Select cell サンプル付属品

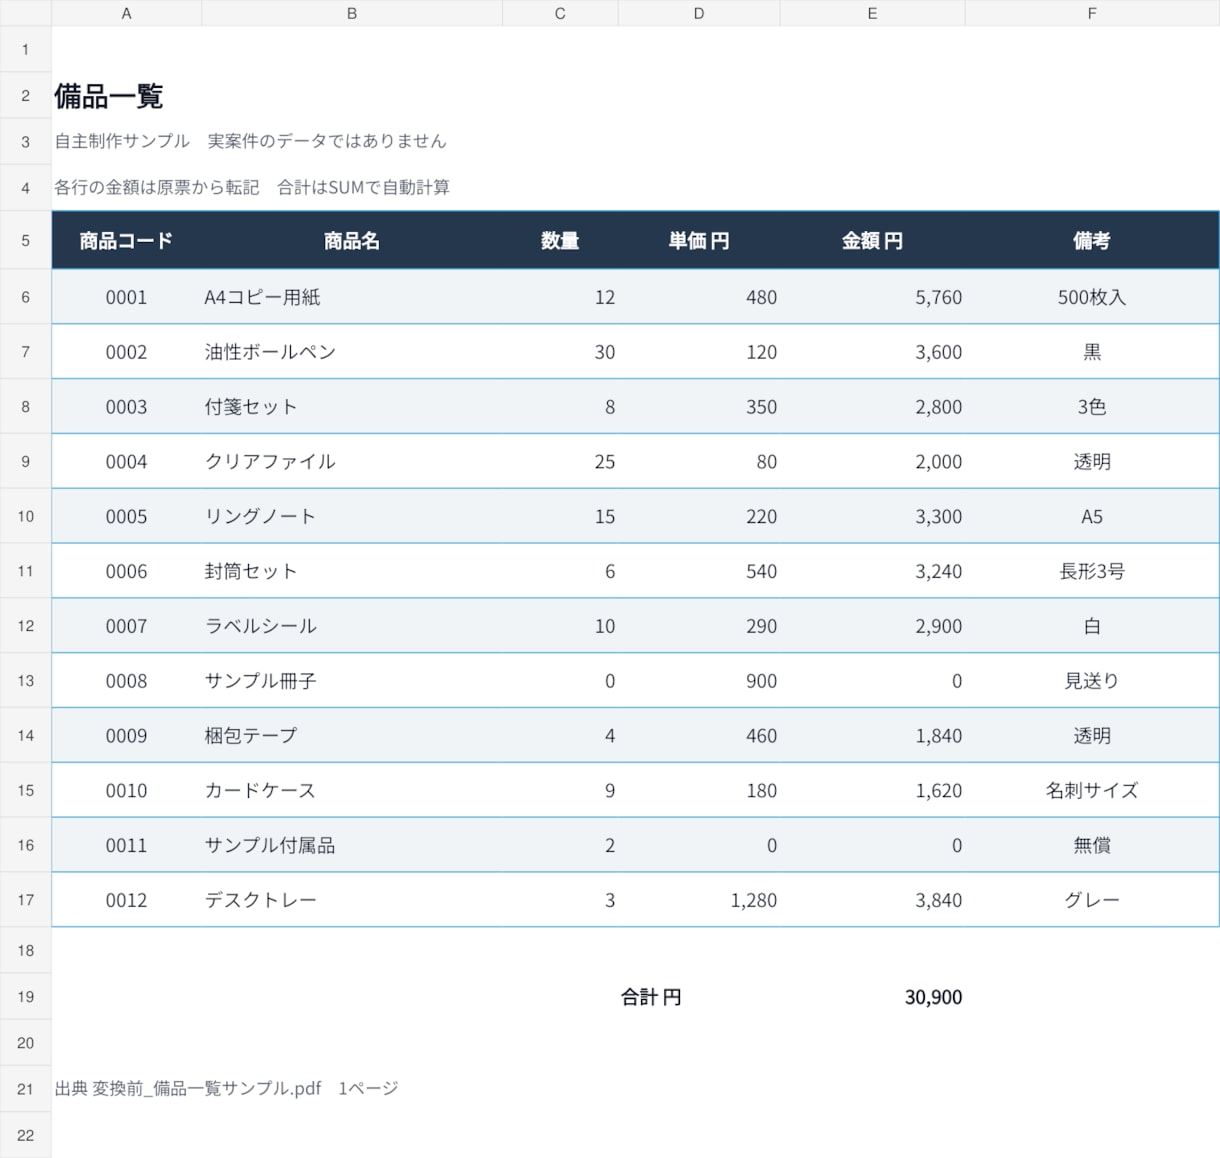click(352, 846)
